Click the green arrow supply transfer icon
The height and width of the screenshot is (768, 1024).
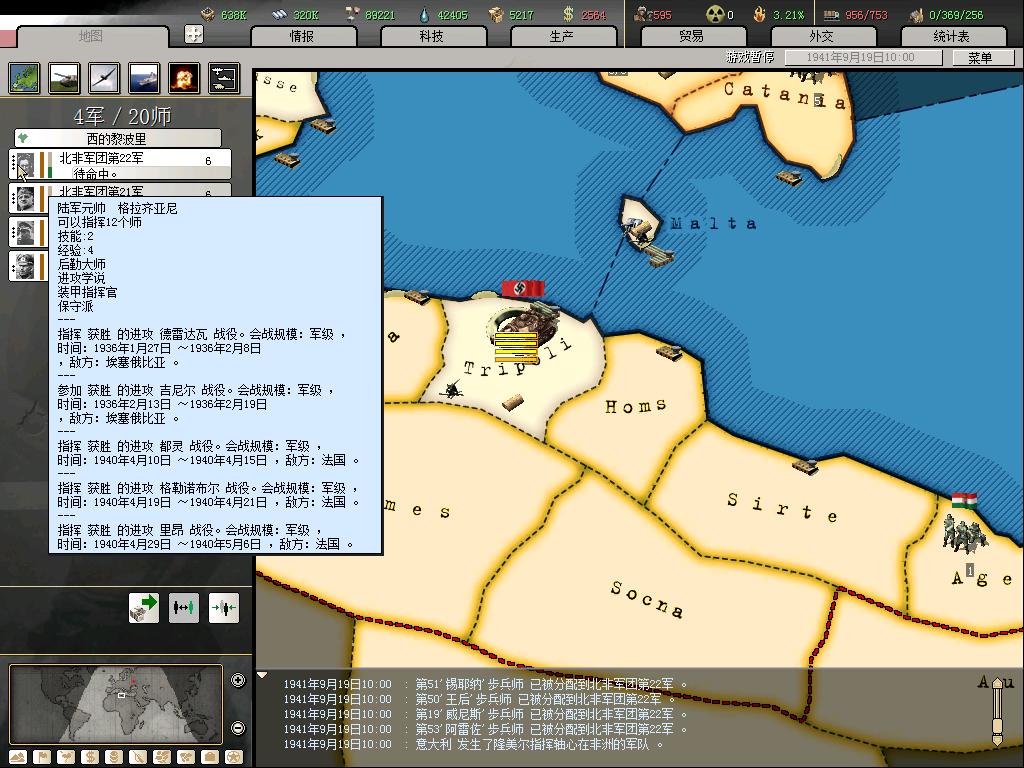tap(144, 607)
